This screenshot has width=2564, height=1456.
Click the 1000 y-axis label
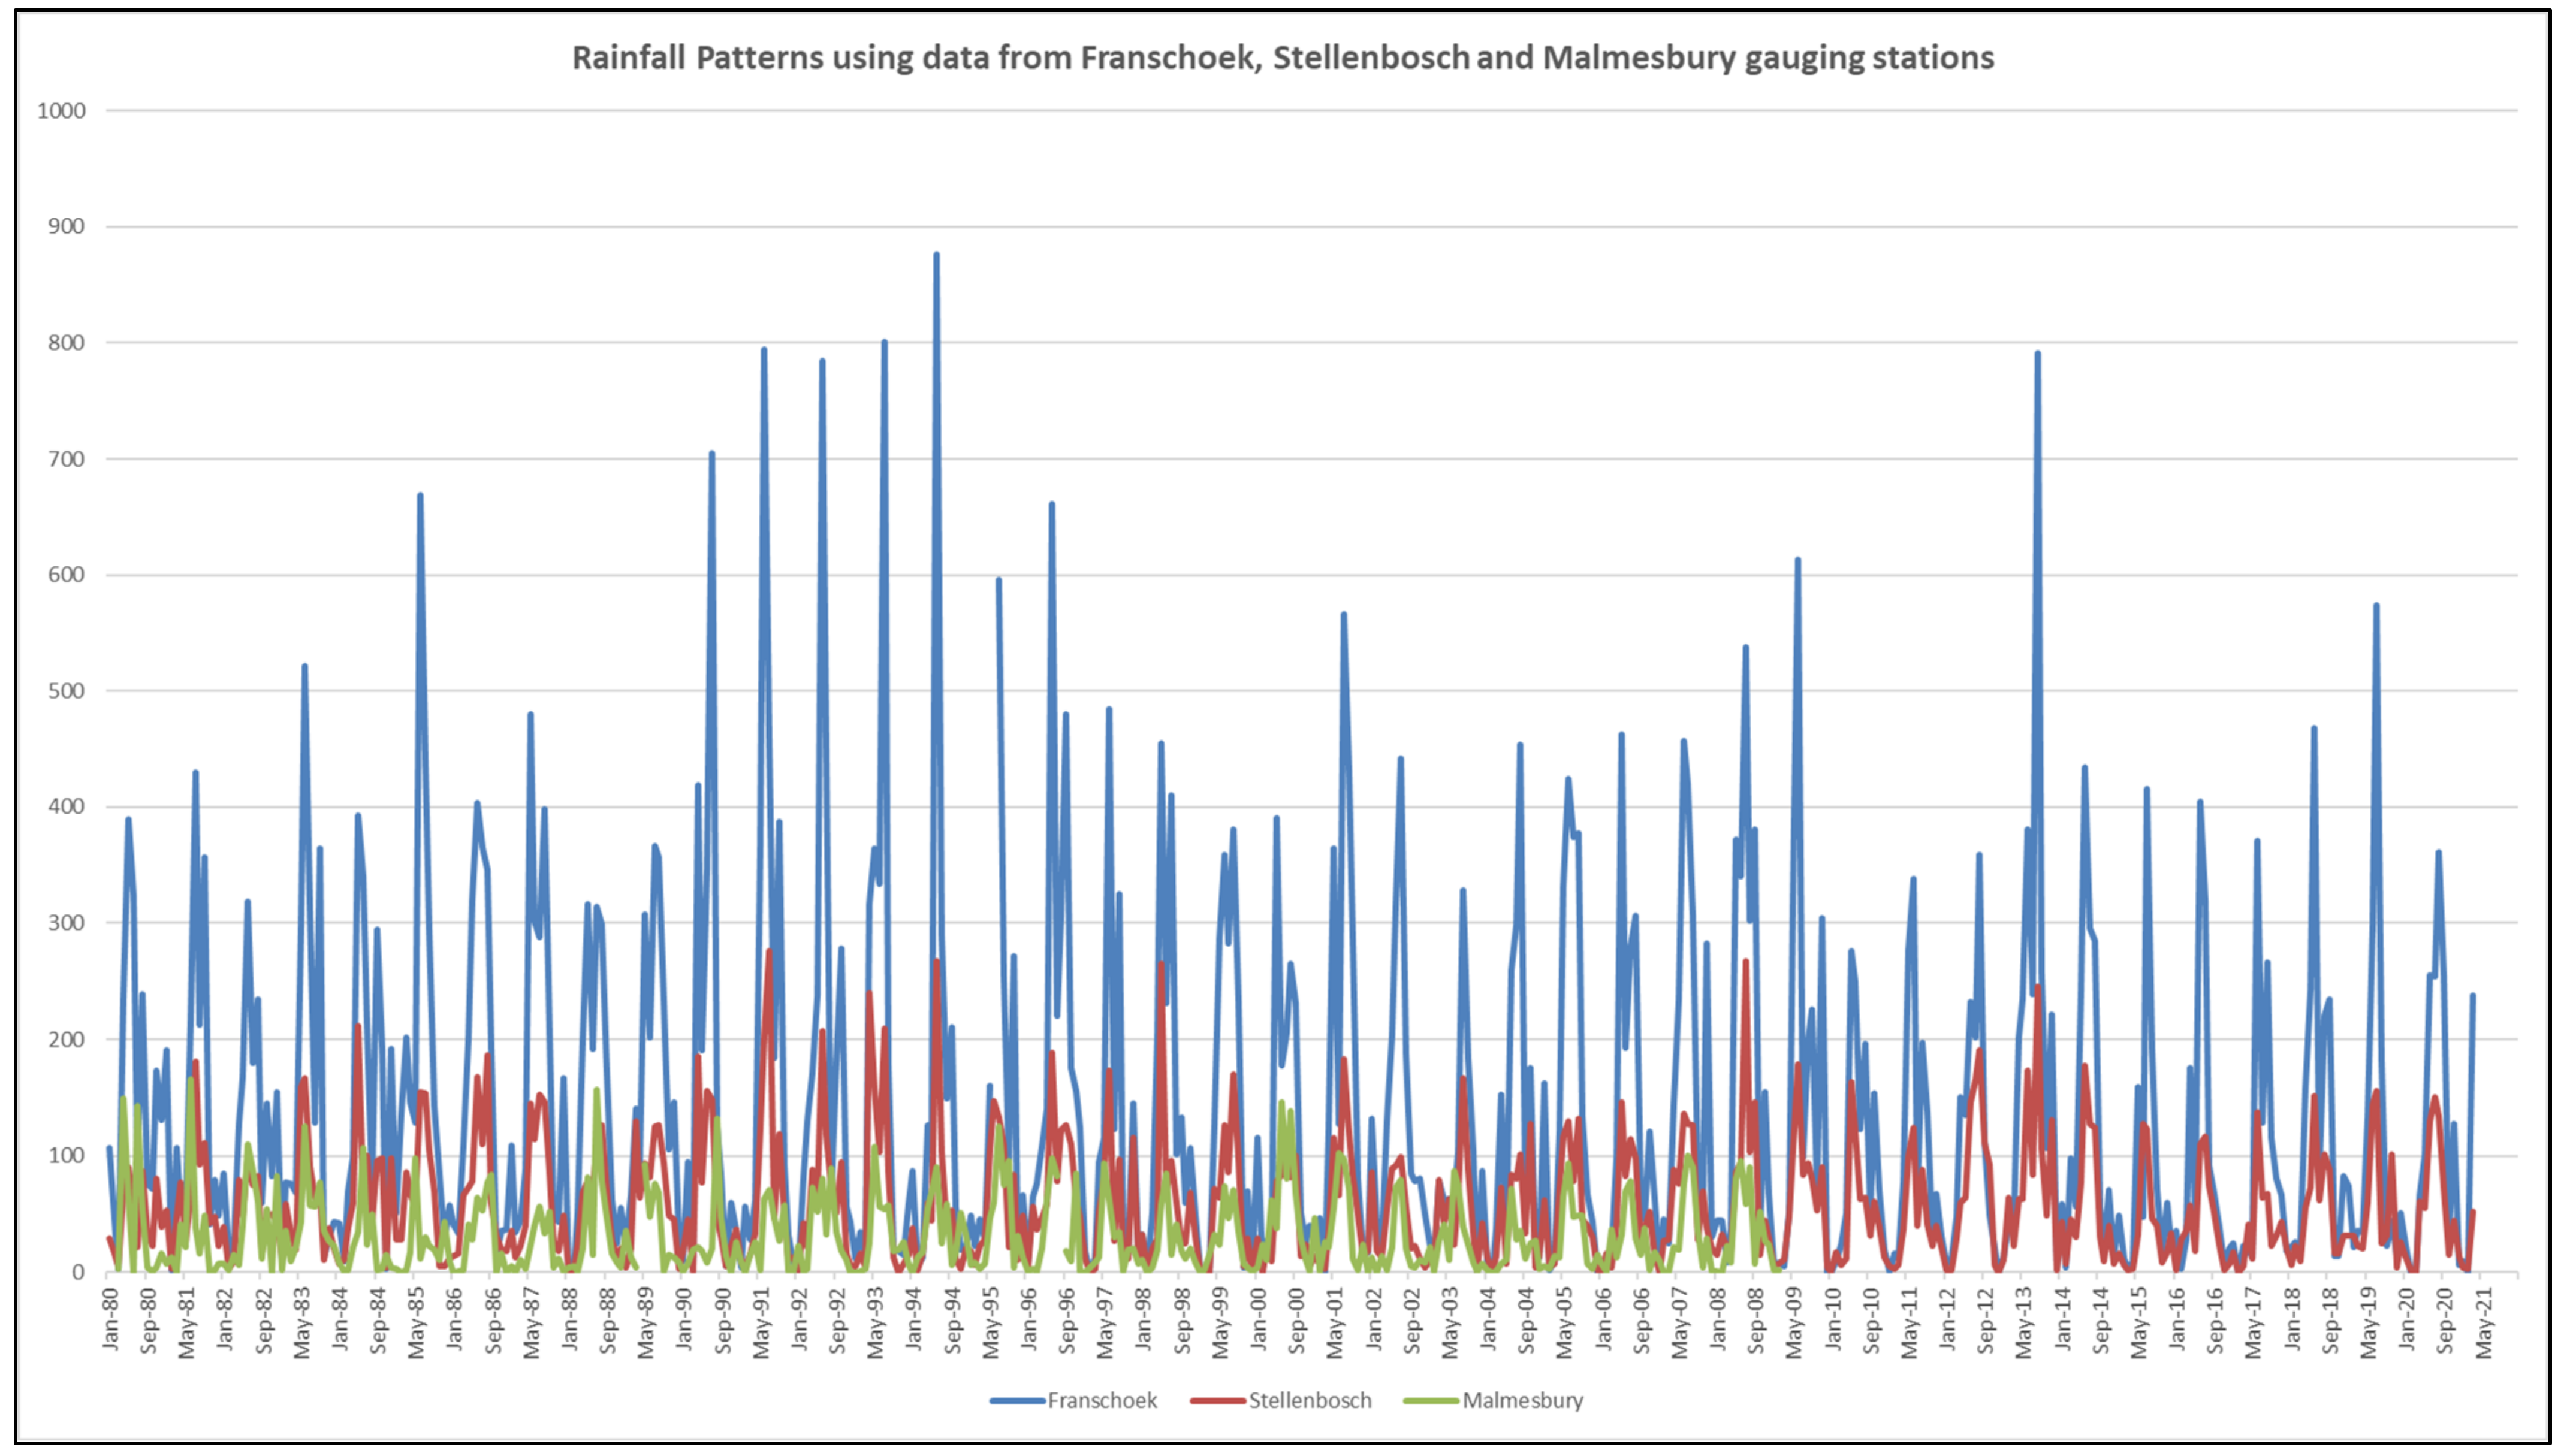pos(62,111)
